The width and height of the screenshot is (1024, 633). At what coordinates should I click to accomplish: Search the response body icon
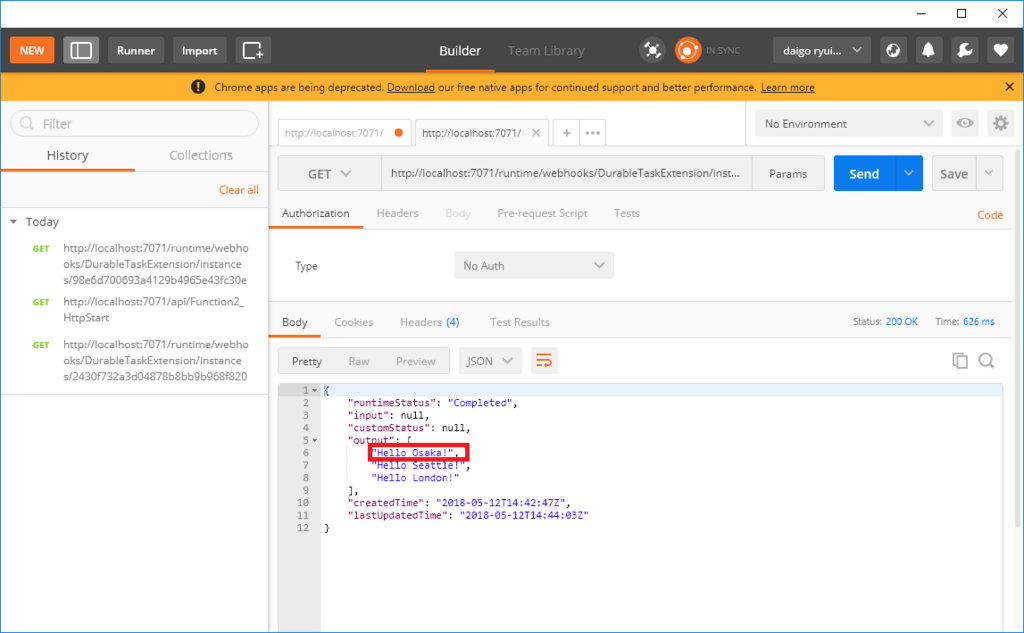pyautogui.click(x=986, y=361)
